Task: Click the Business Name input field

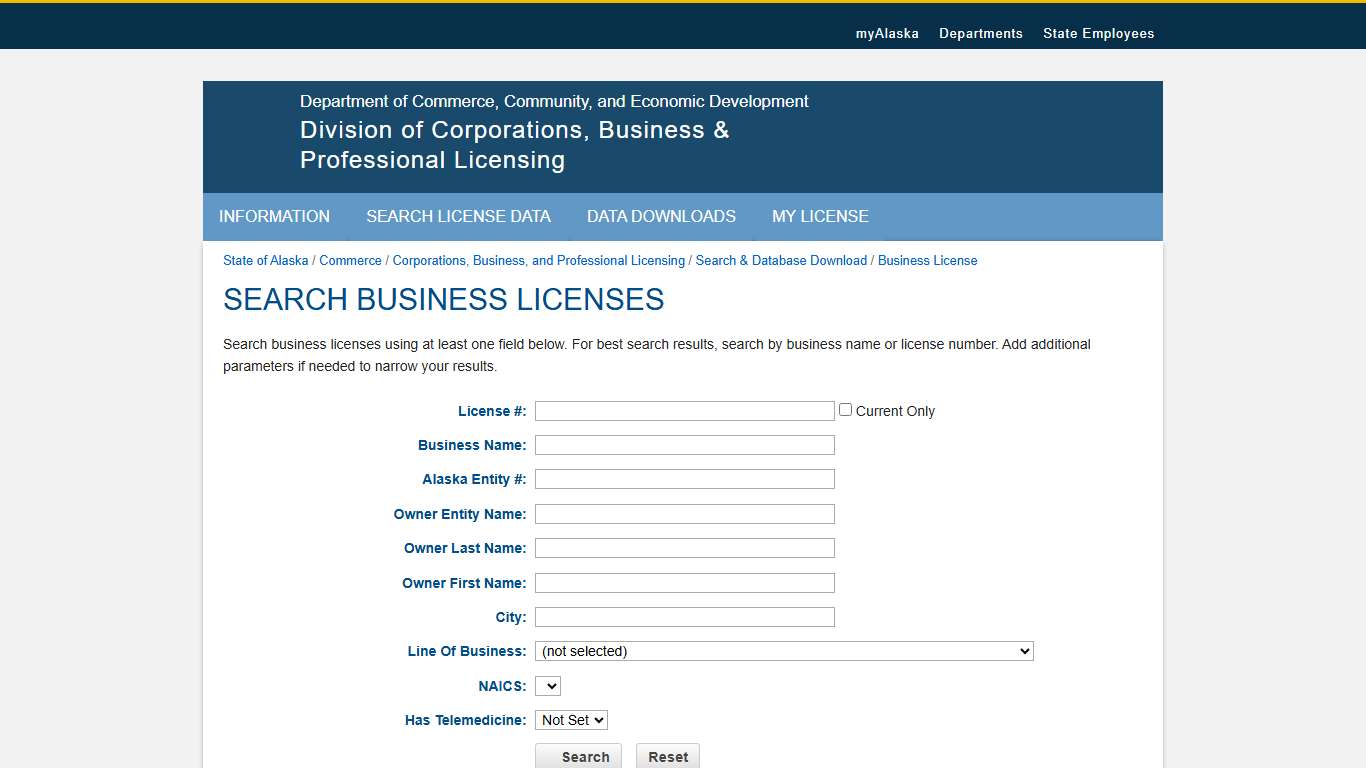Action: (x=684, y=444)
